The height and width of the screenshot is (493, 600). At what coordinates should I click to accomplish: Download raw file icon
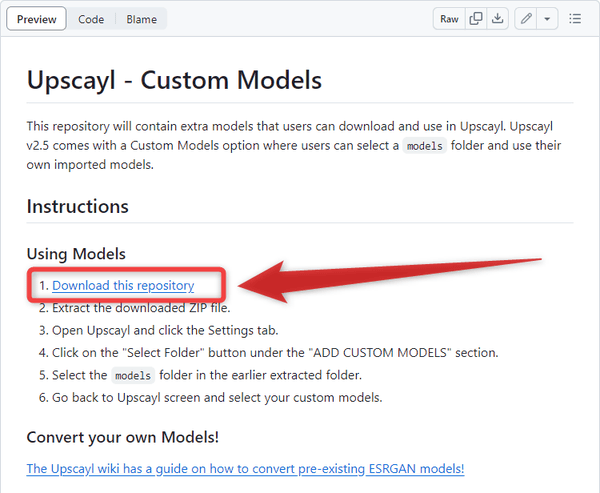coord(497,18)
